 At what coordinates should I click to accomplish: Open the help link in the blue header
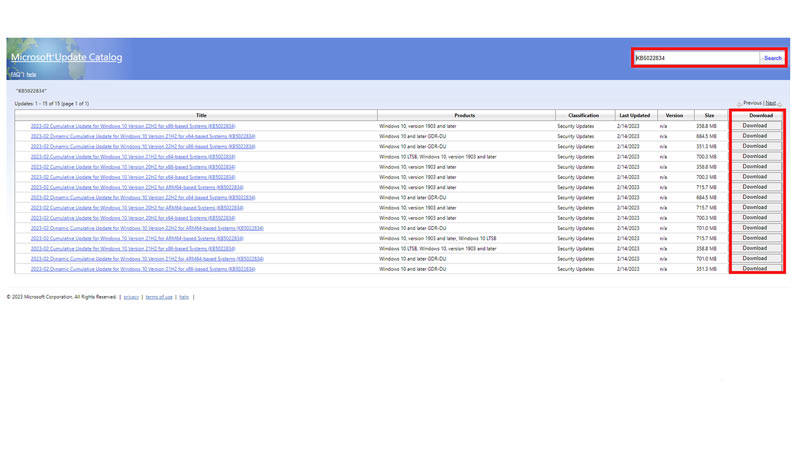[31, 74]
